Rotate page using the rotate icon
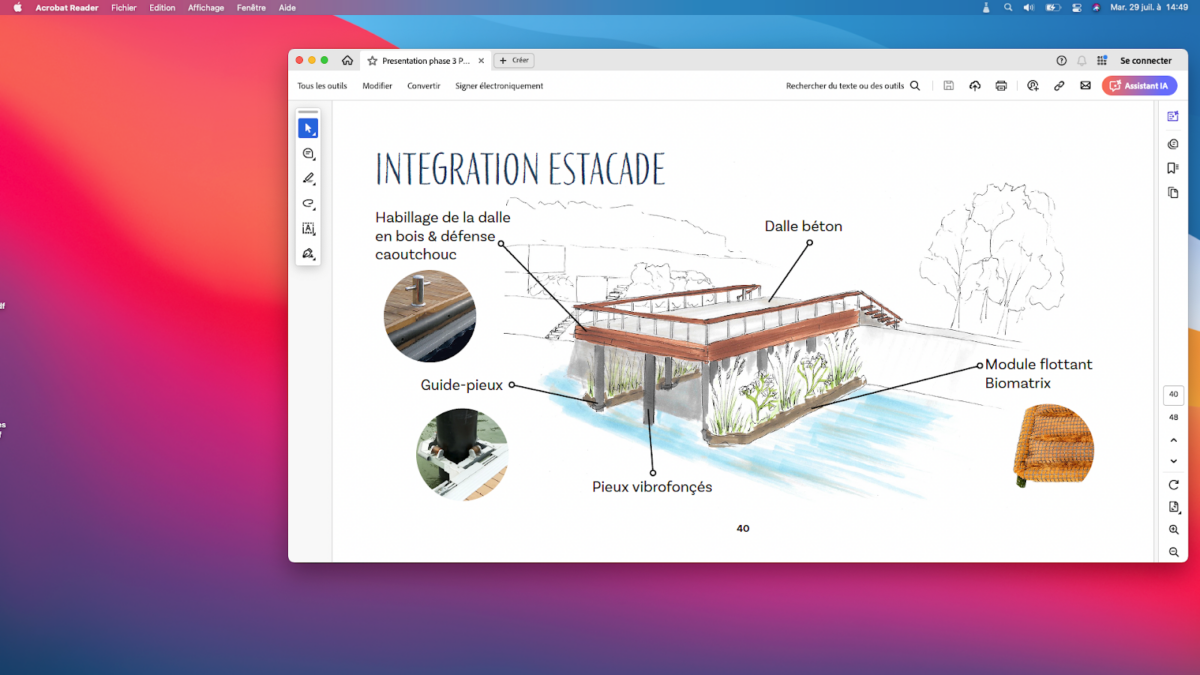Screen dimensions: 1200x675 tap(1174, 485)
